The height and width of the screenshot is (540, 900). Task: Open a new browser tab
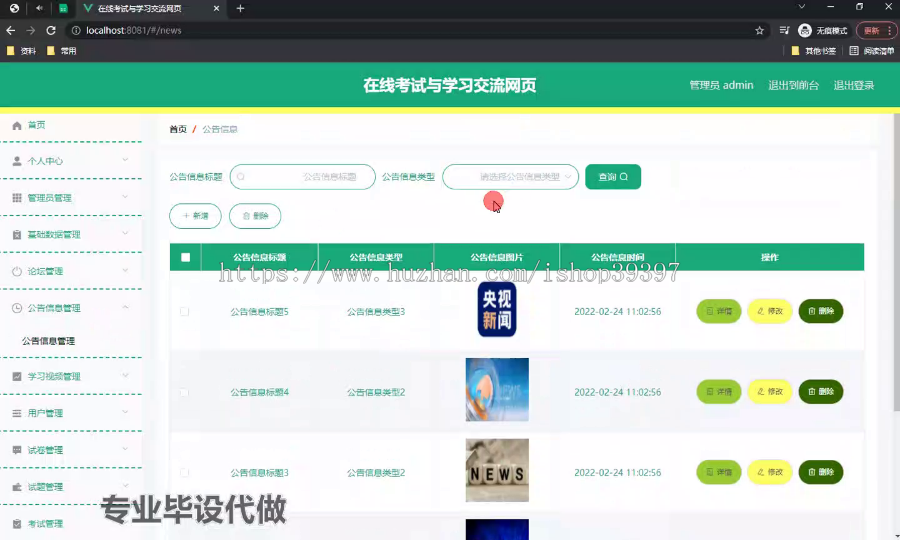click(x=240, y=9)
